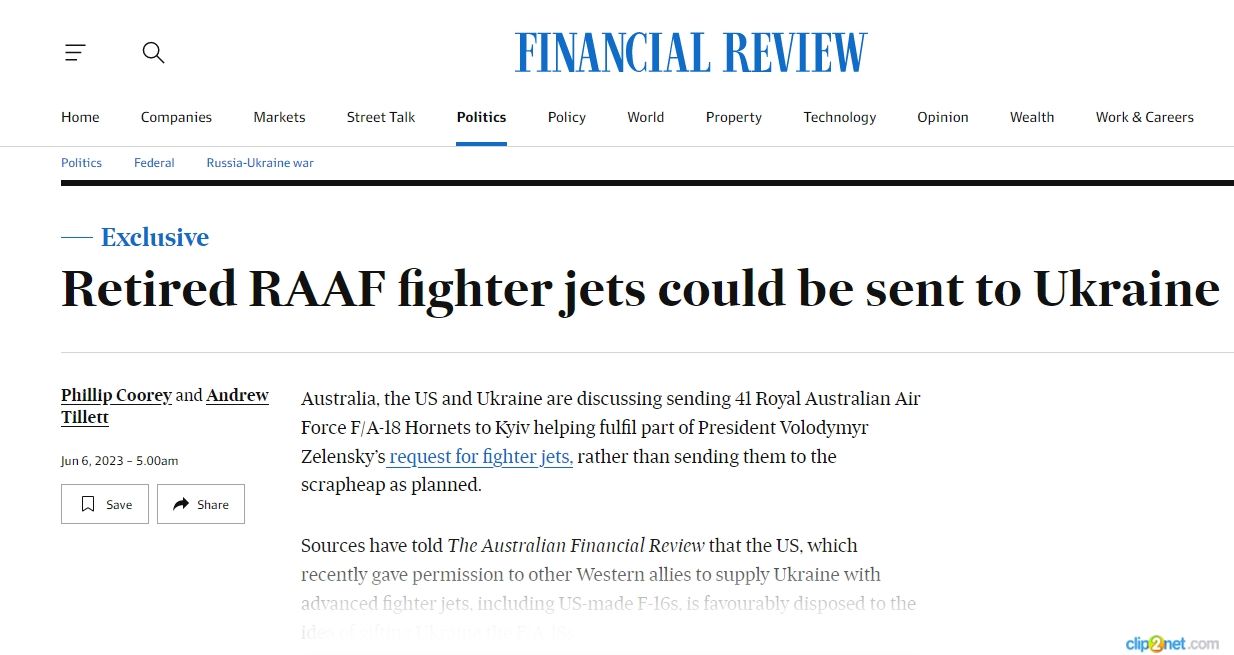Open the Policy section
The image size is (1234, 655).
pos(567,117)
